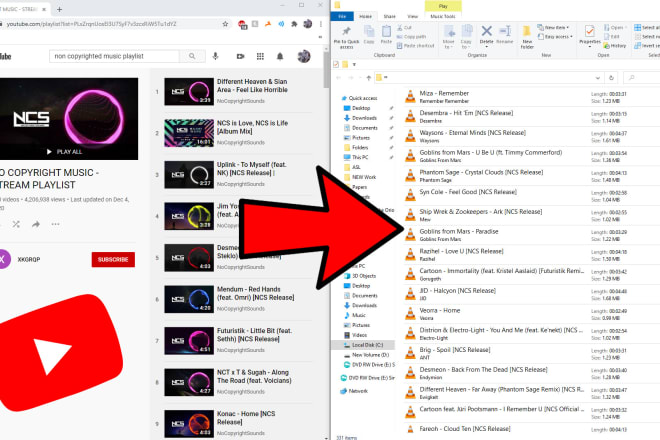Click History in Explorer ribbon

pyautogui.click(x=615, y=45)
